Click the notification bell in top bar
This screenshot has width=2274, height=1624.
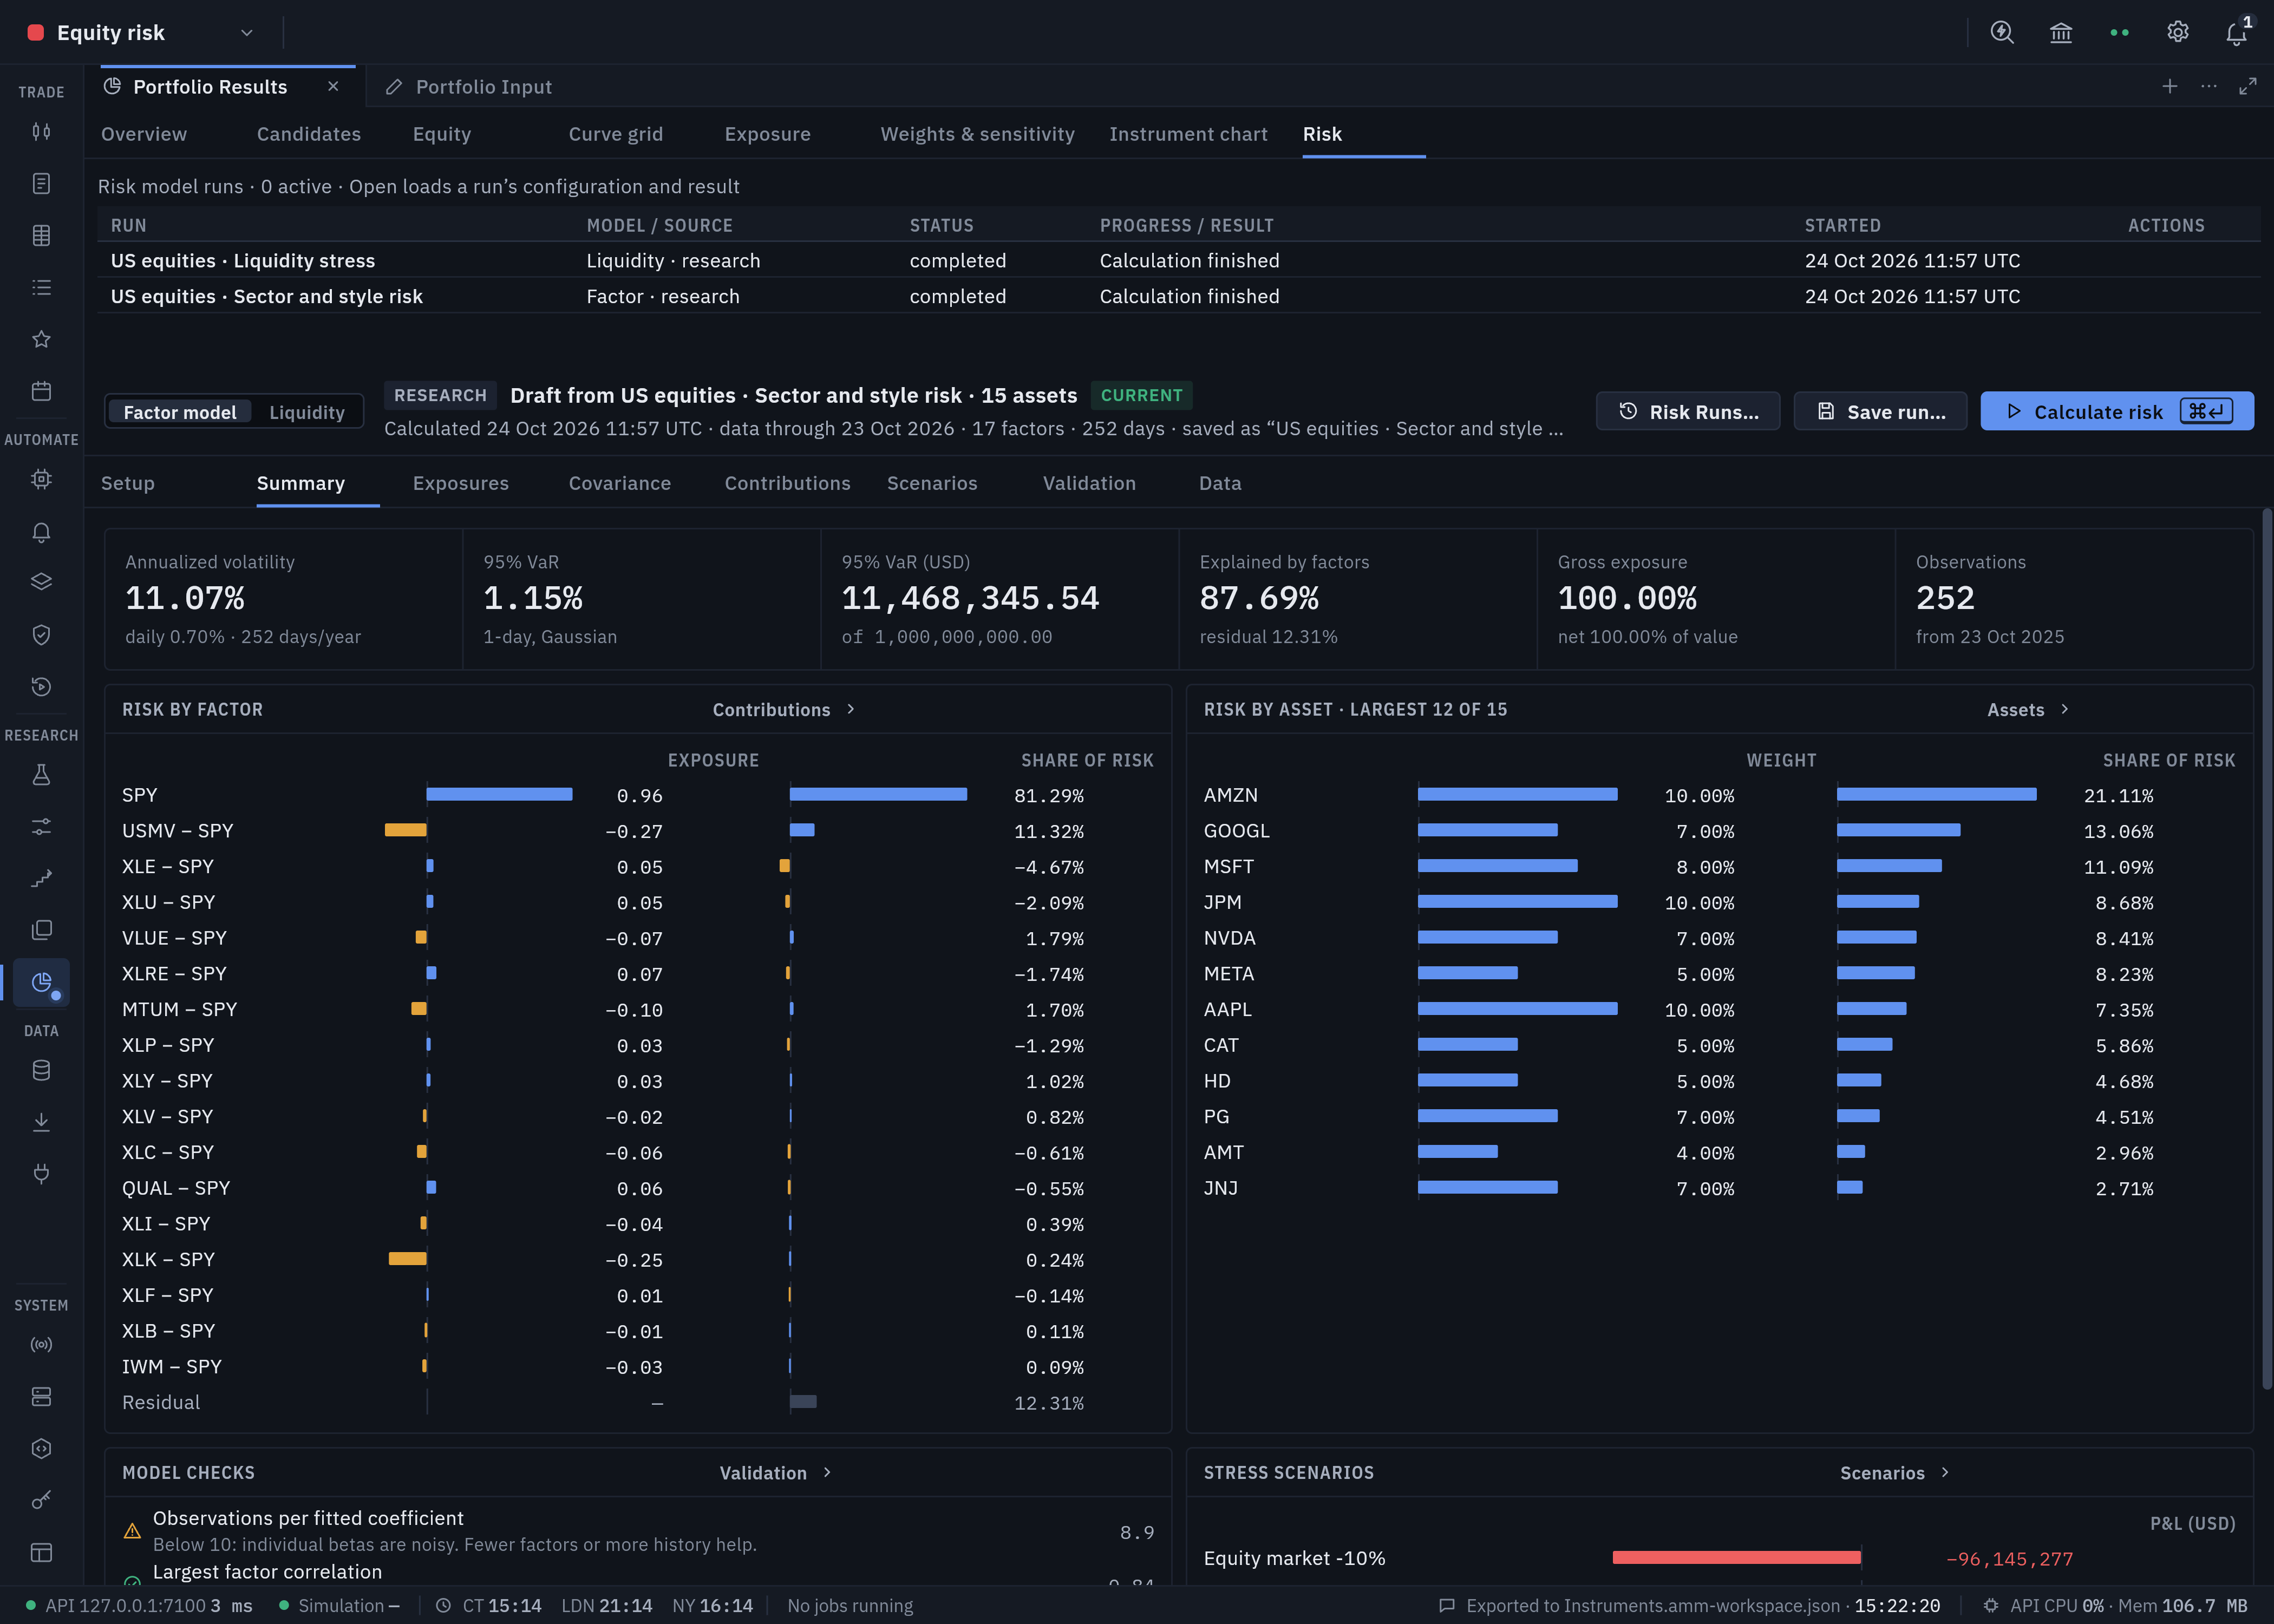click(2237, 33)
